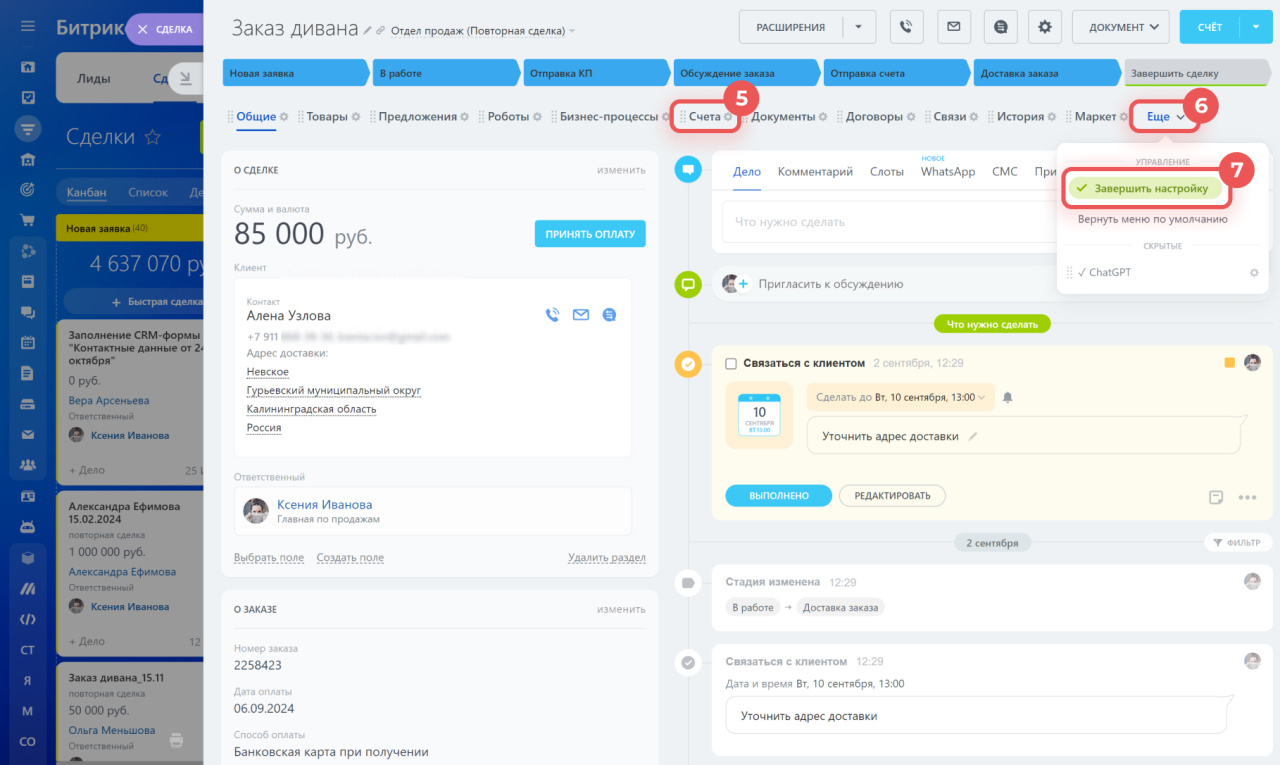This screenshot has width=1280, height=765.
Task: Click the ПРИНЯТЬ ОПЛАТУ button
Action: (590, 234)
